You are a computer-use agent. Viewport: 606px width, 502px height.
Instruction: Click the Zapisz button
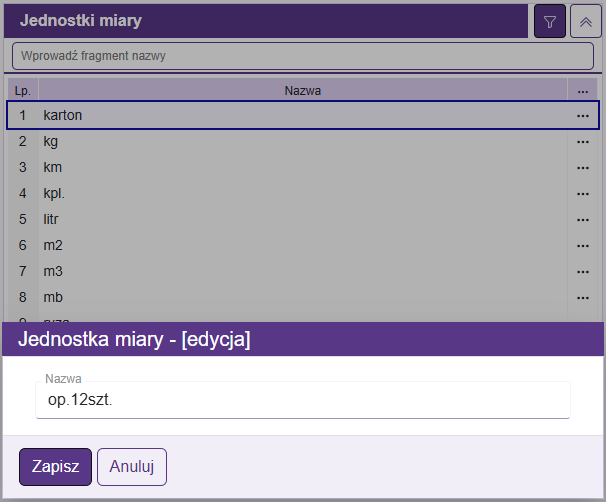pos(55,467)
